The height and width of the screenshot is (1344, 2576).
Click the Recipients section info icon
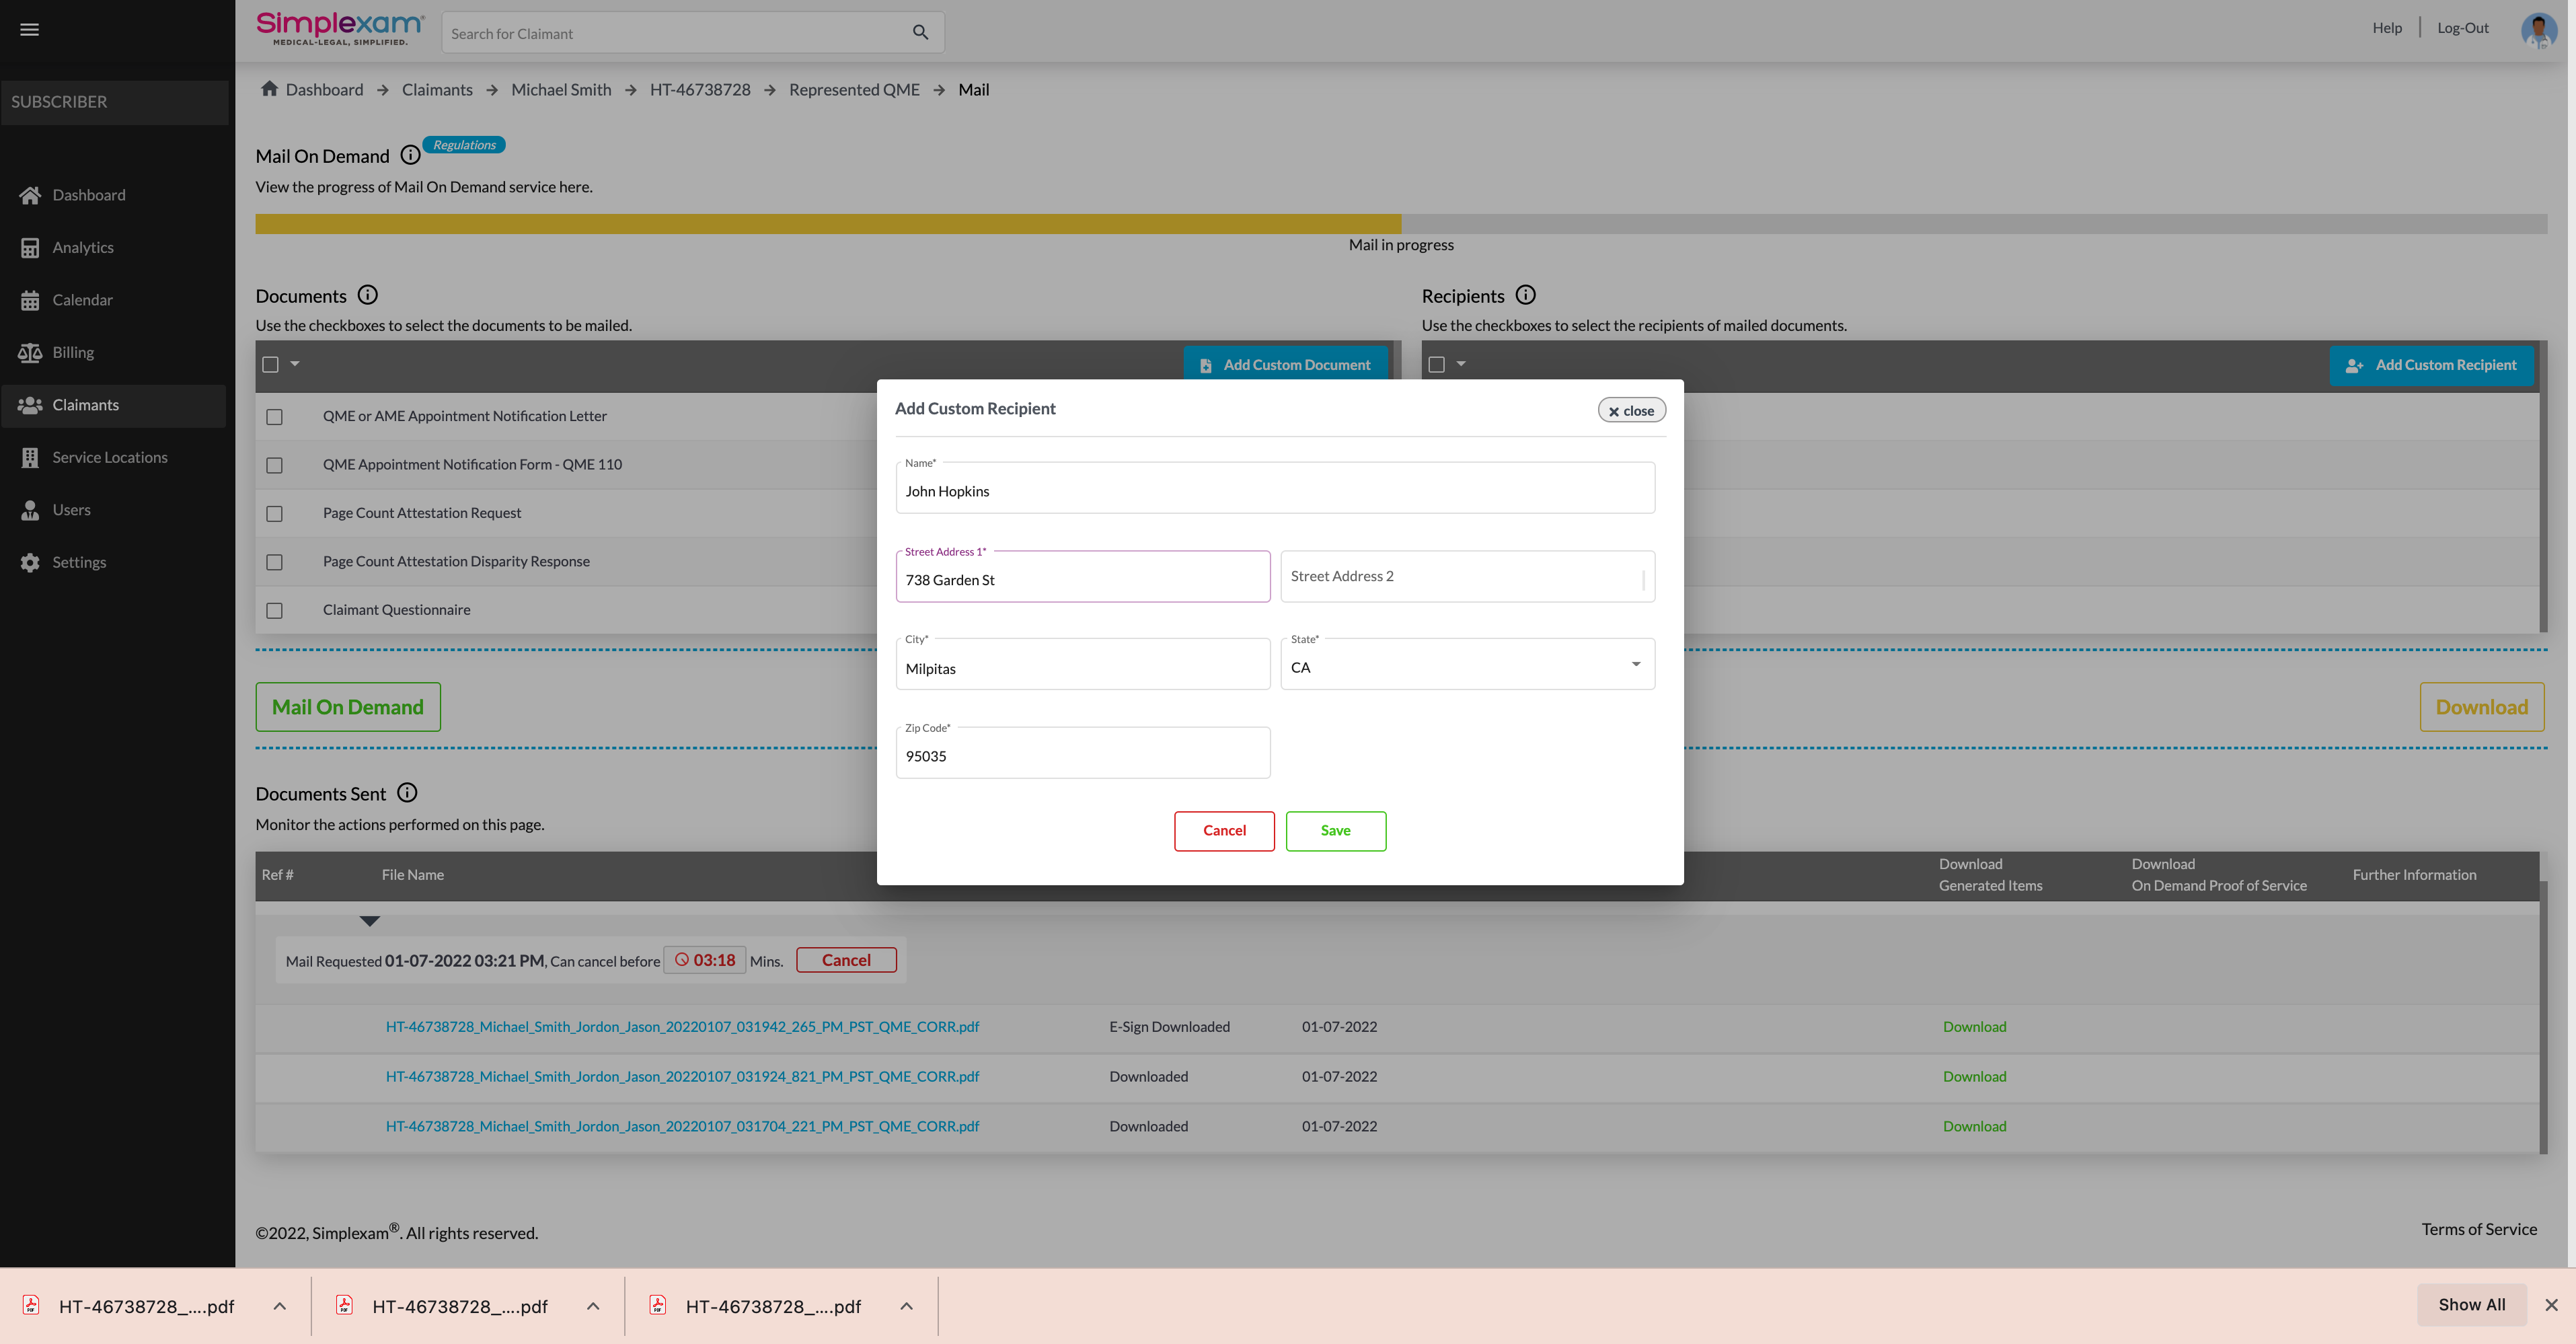coord(1525,295)
